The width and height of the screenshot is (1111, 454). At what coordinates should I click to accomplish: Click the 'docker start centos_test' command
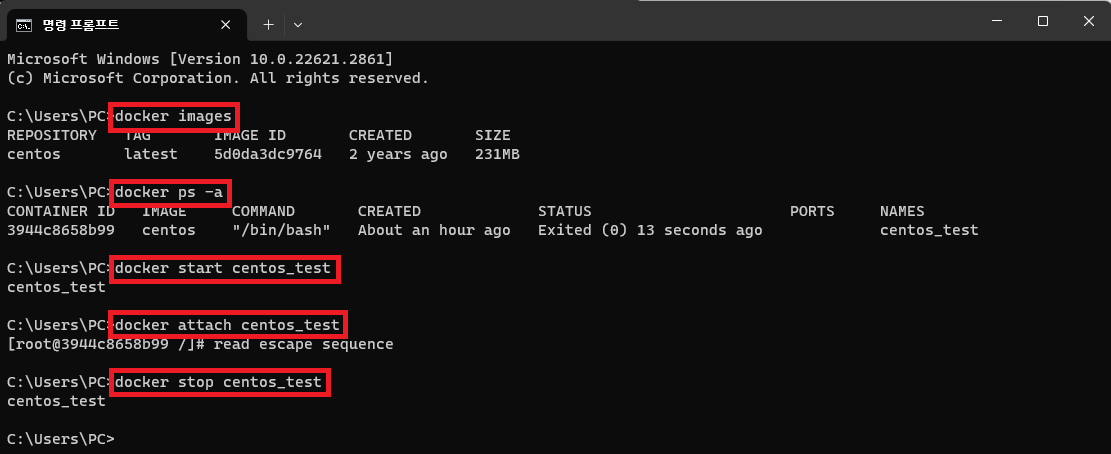click(x=222, y=268)
